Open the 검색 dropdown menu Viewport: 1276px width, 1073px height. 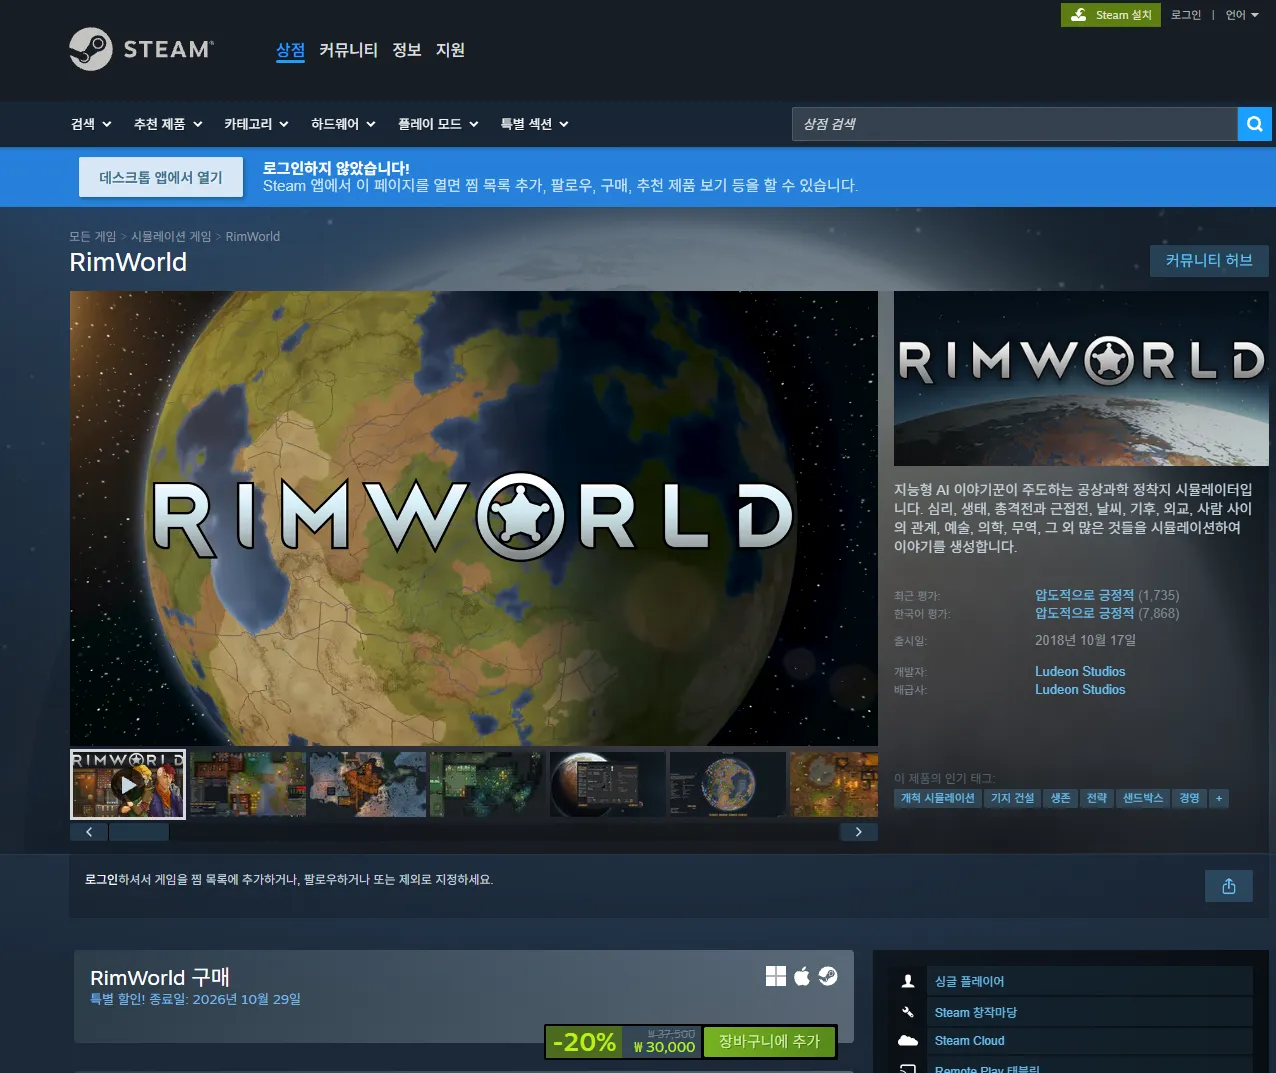[91, 124]
